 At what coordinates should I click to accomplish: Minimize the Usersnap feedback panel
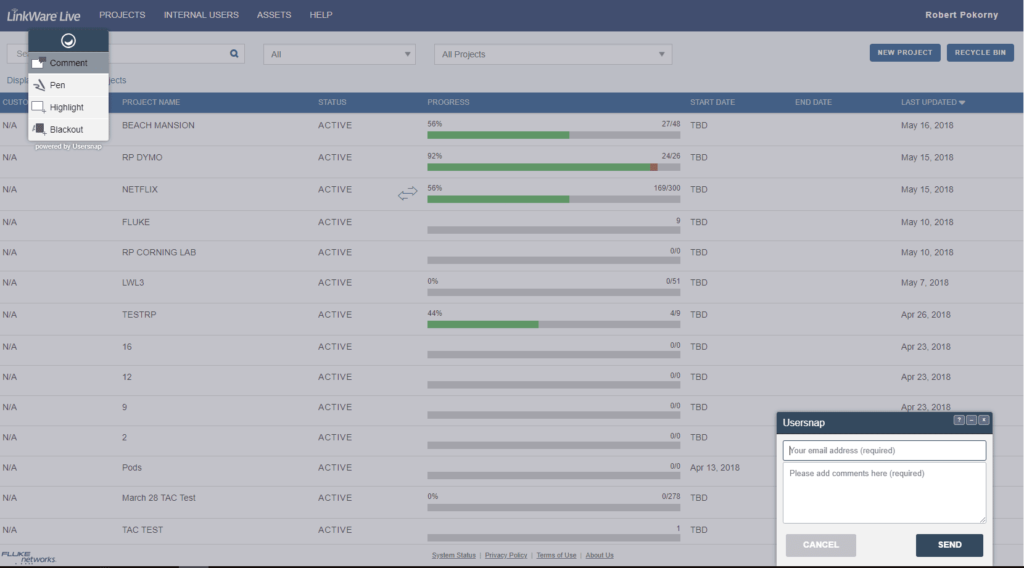[x=971, y=421]
